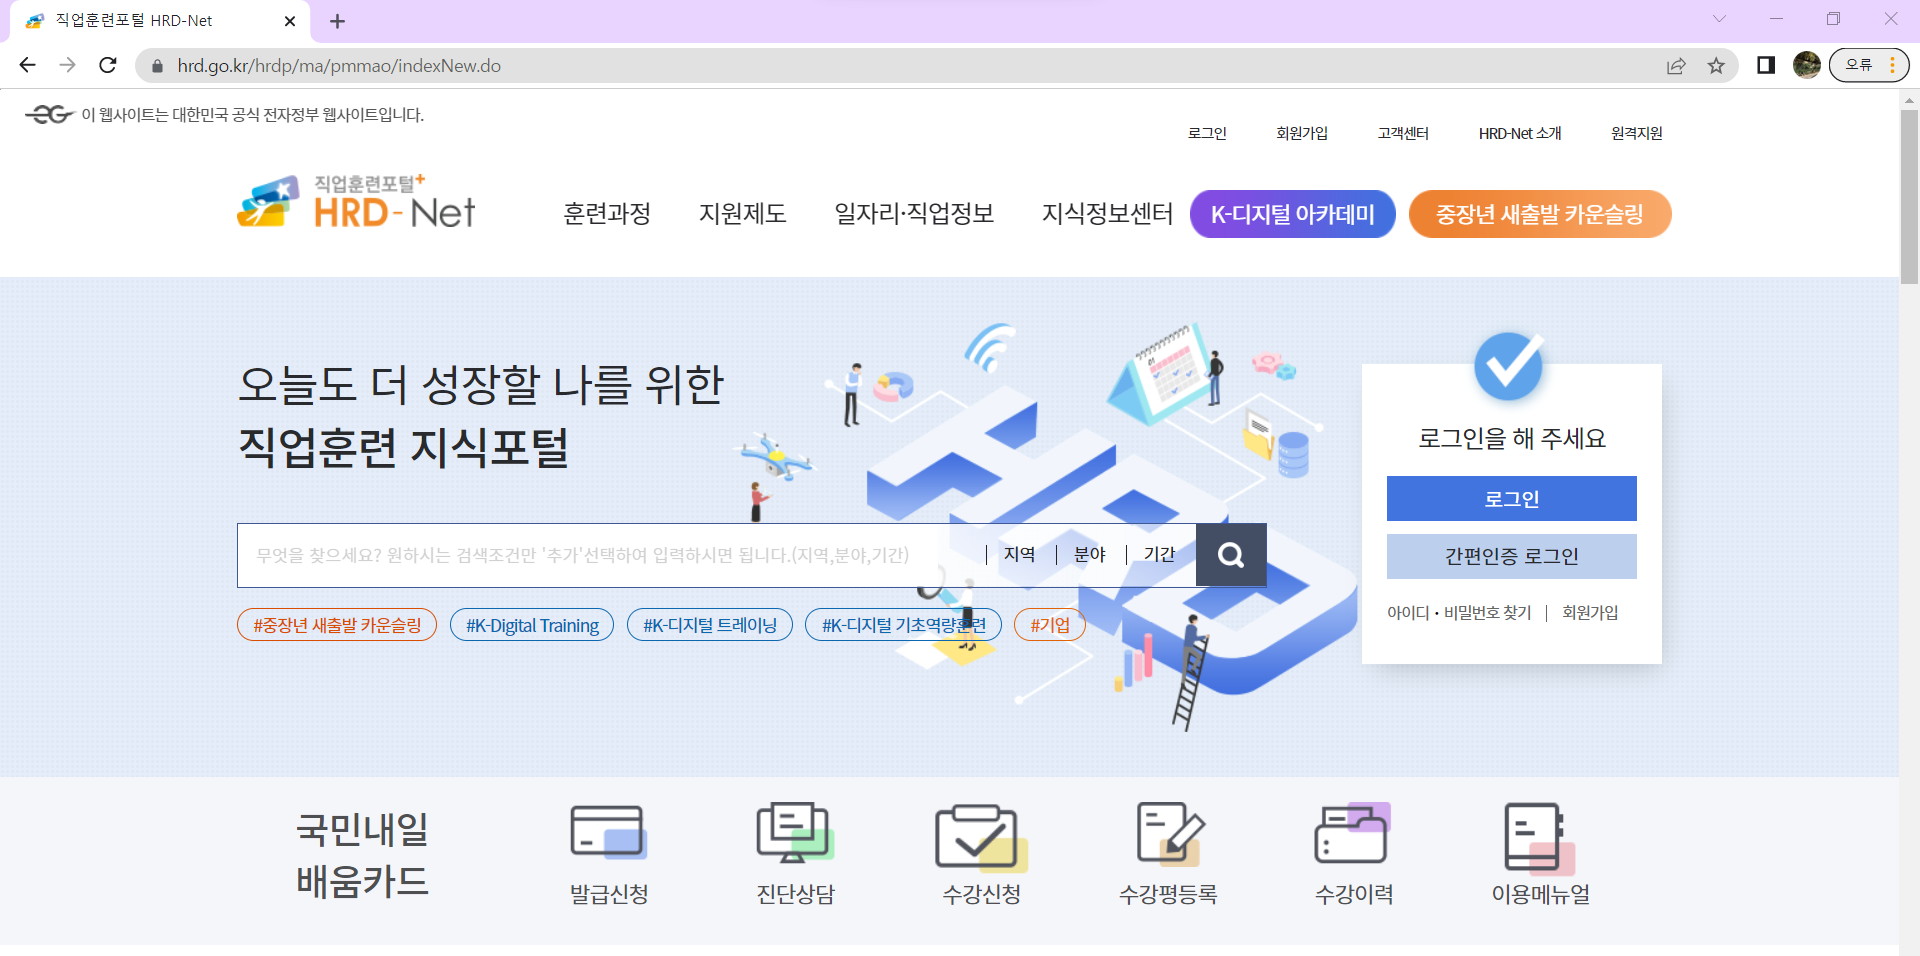Select the #K-디지털 기초역량훈련 tag

coord(903,625)
